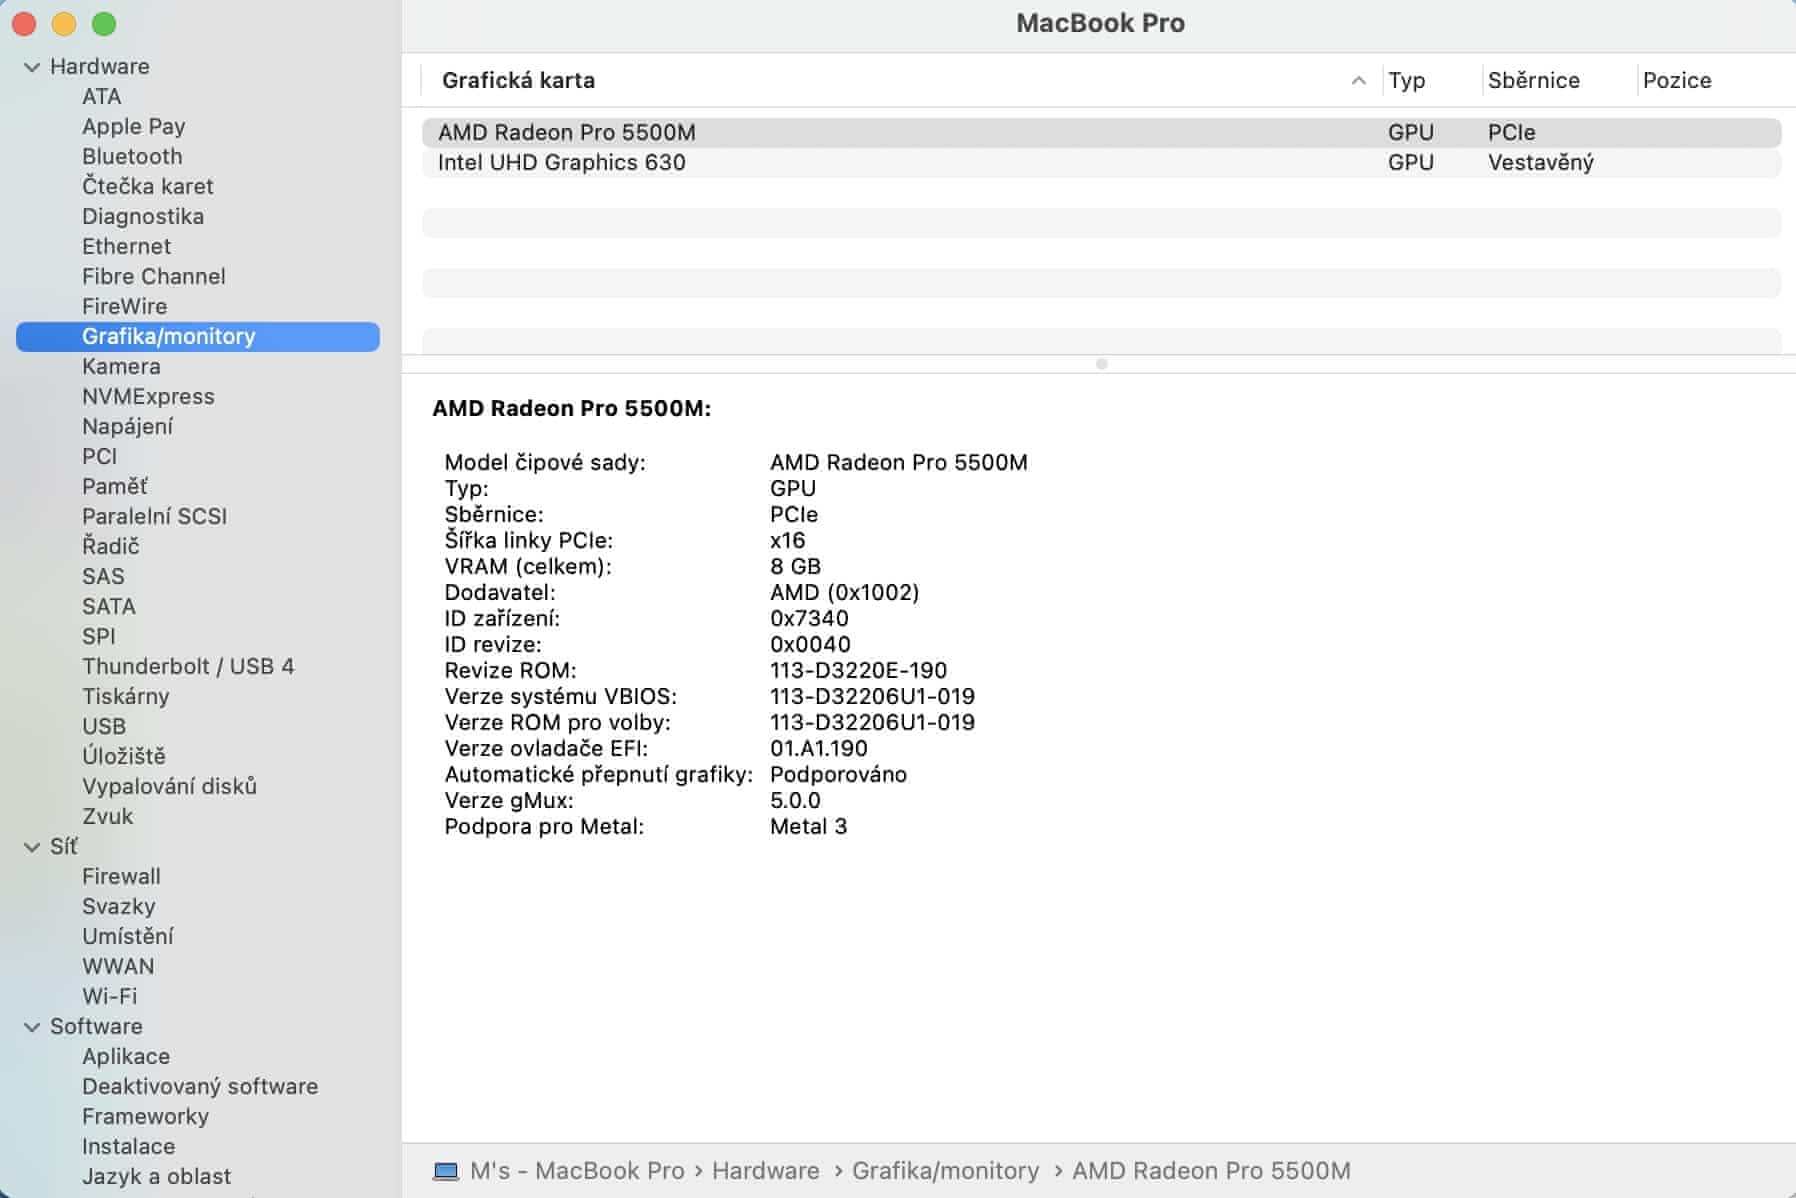The image size is (1796, 1198).
Task: Open Řadič in the sidebar
Action: pos(111,547)
